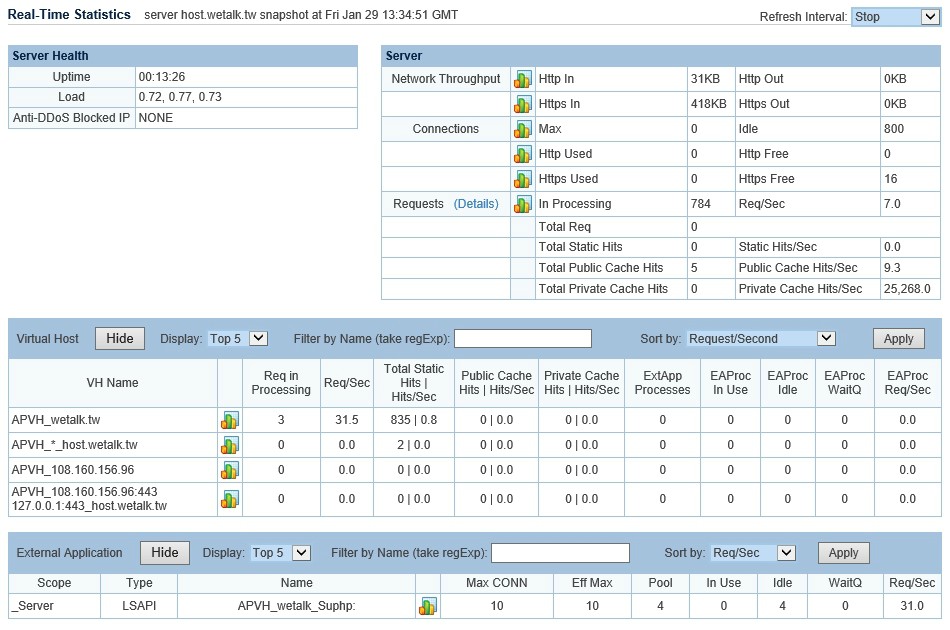Open the Refresh Interval dropdown
This screenshot has height=630, width=950.
coord(895,17)
